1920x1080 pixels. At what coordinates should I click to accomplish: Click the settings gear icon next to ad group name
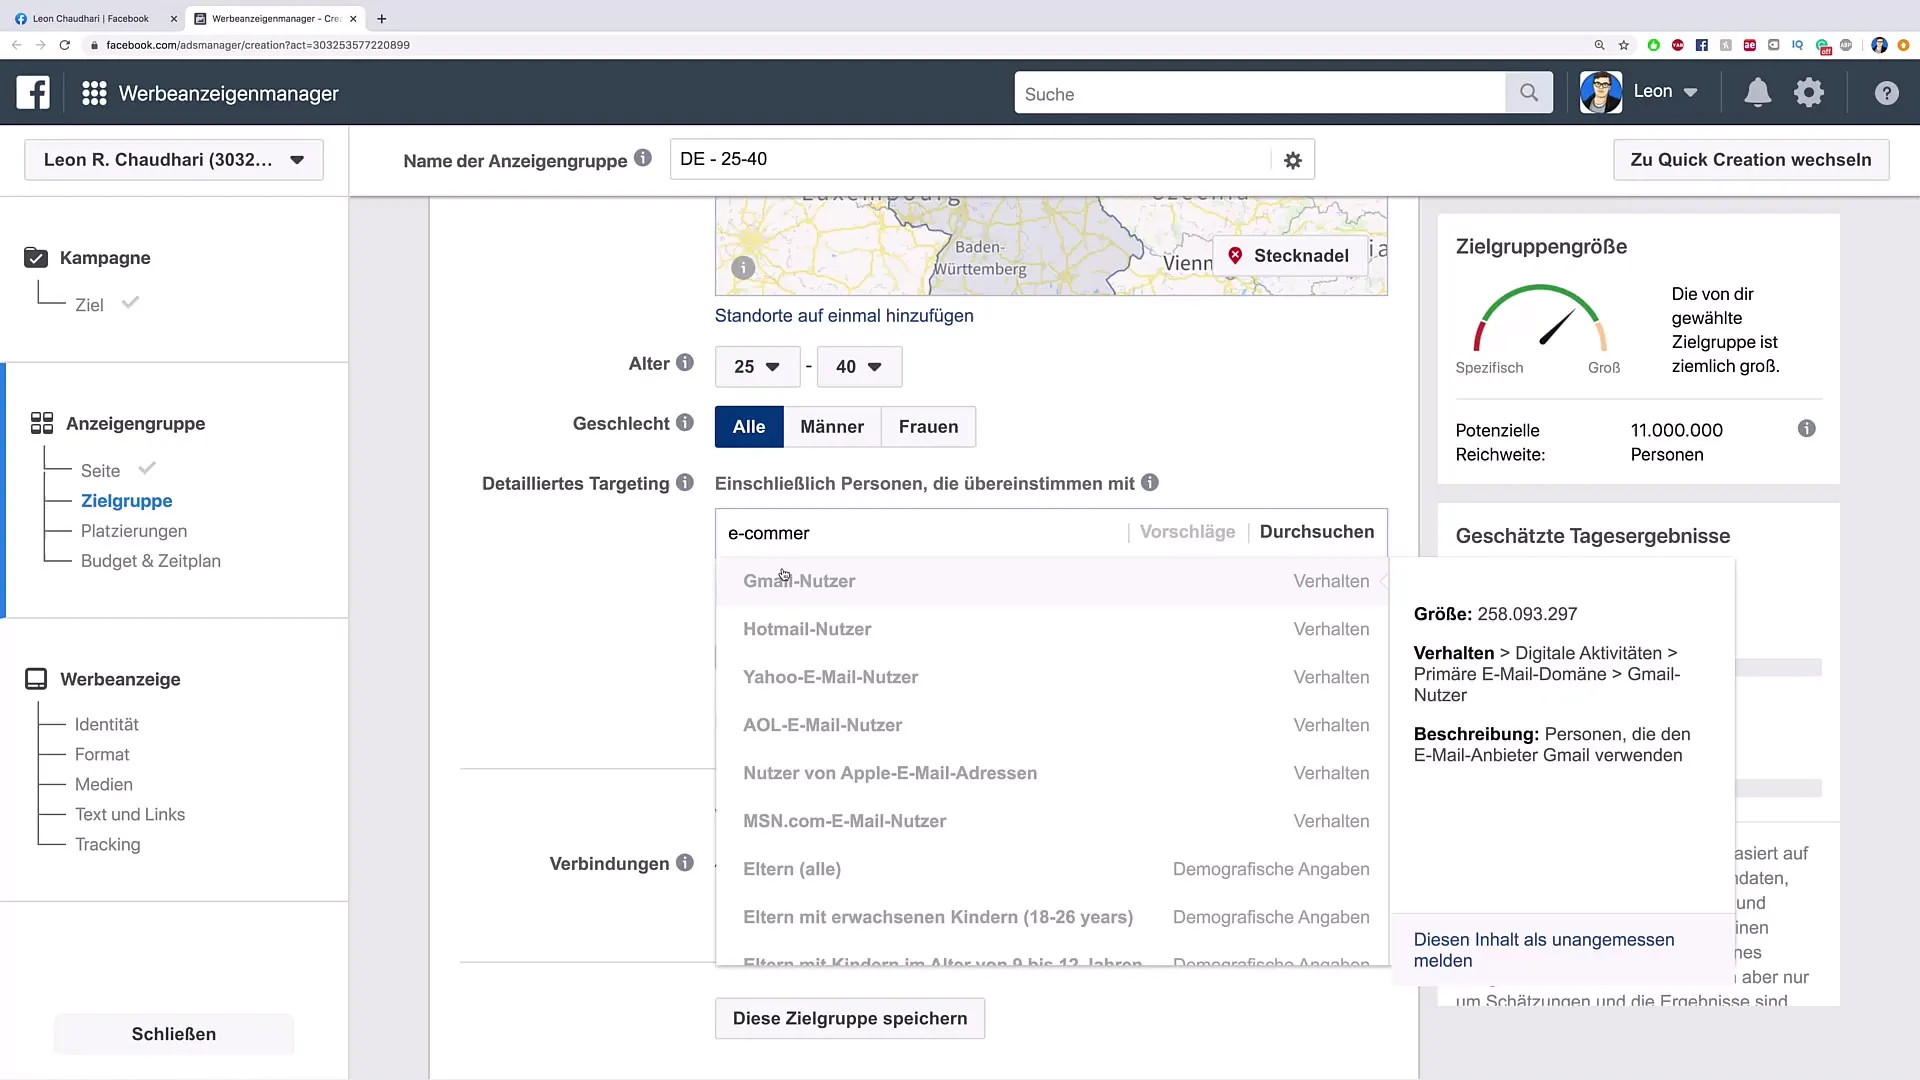[x=1291, y=160]
